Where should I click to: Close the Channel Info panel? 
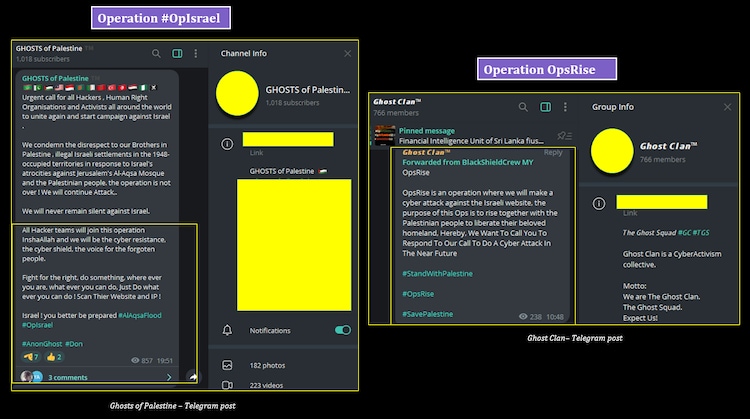[x=347, y=53]
